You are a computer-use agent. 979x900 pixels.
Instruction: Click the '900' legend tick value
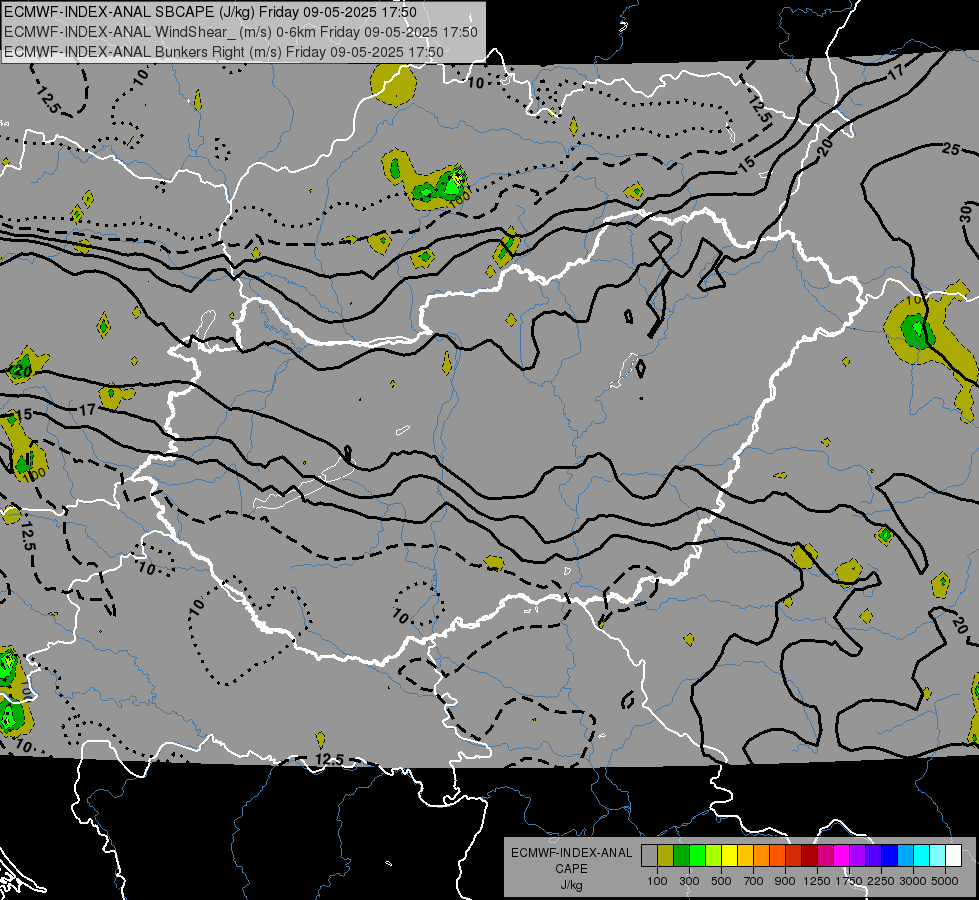(x=785, y=881)
